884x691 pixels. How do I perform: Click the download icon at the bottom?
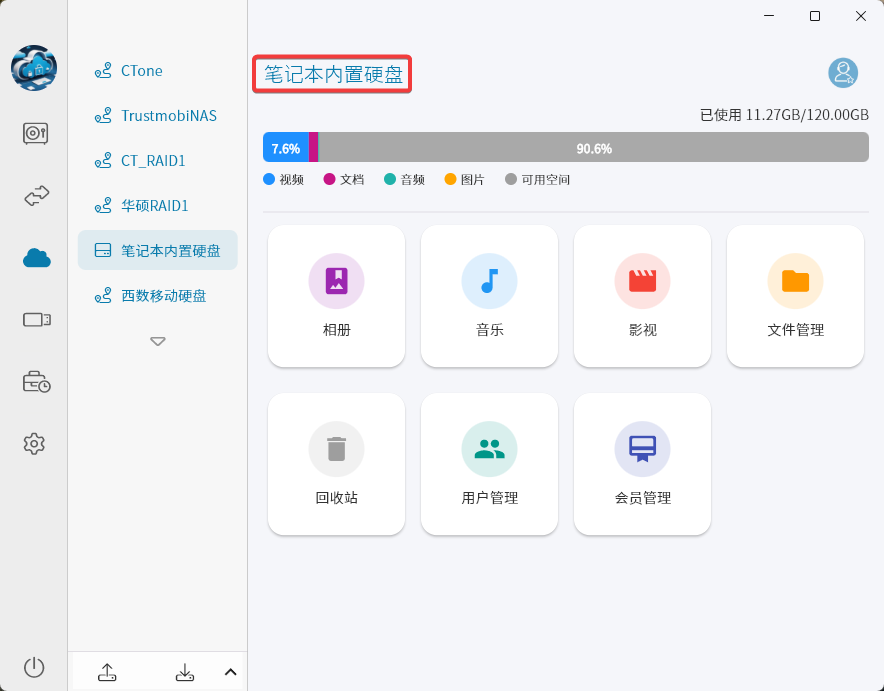pyautogui.click(x=185, y=672)
